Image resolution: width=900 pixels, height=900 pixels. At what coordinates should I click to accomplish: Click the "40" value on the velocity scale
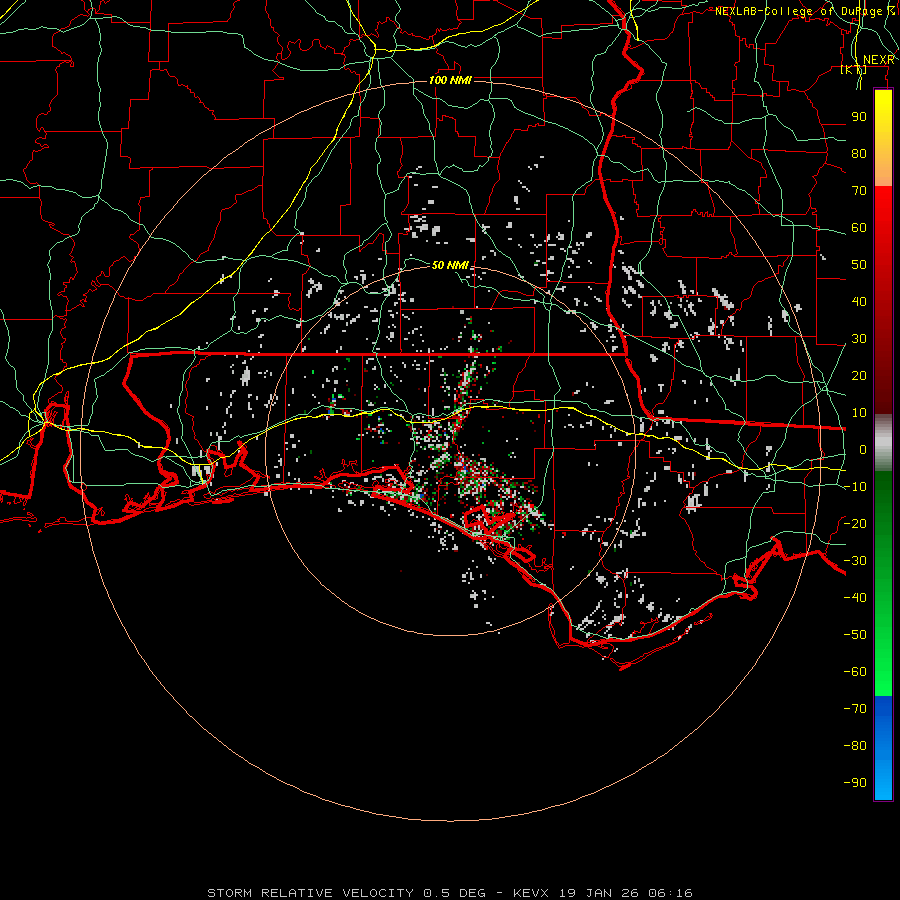click(x=859, y=301)
